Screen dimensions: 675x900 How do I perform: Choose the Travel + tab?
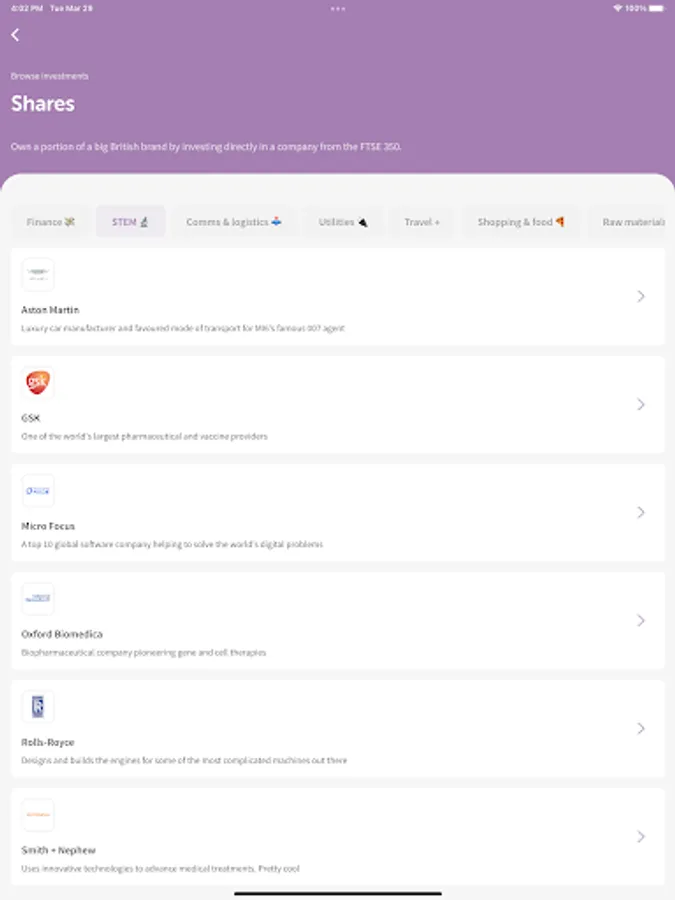tap(422, 222)
